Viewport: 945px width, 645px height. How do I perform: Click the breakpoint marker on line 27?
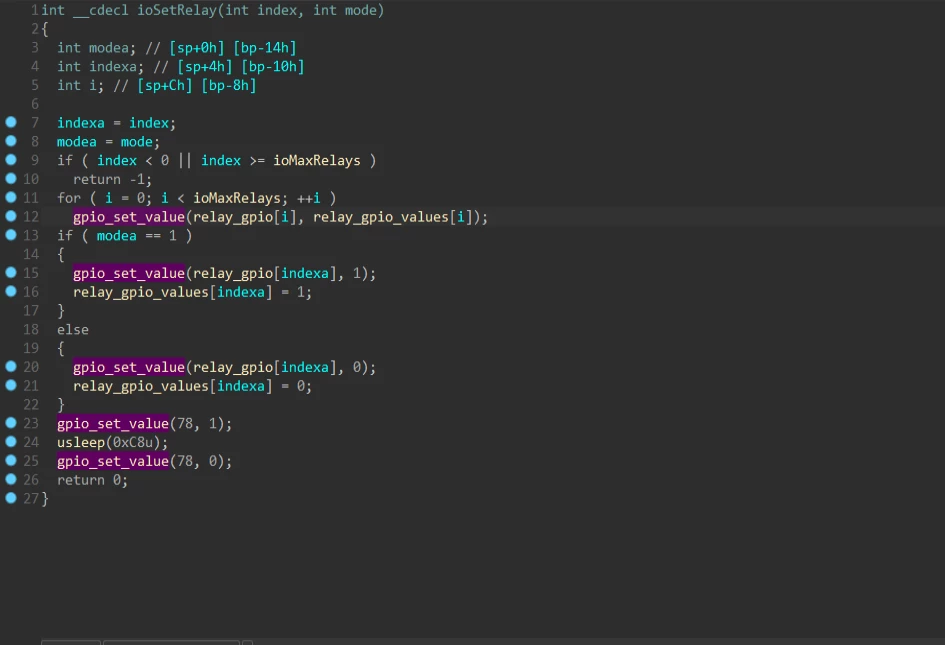tap(10, 498)
